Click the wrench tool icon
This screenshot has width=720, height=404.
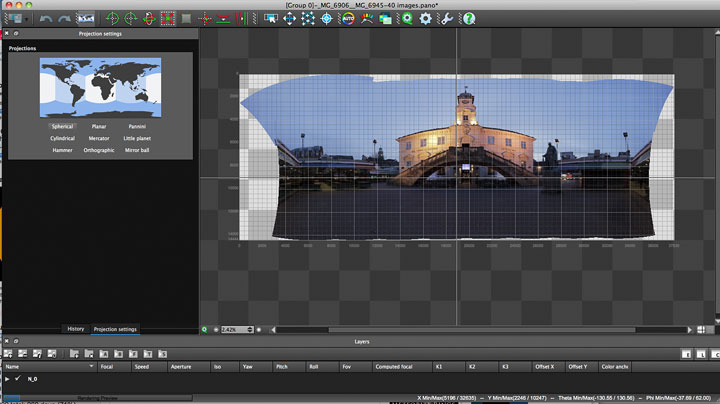[x=447, y=19]
